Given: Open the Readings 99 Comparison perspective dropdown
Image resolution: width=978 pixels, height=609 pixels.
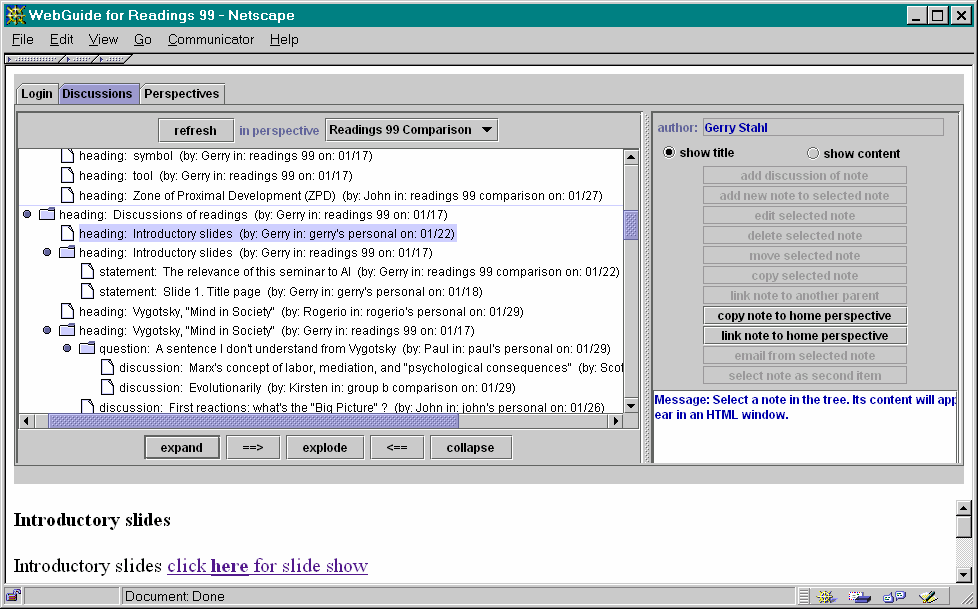Looking at the screenshot, I should [412, 130].
